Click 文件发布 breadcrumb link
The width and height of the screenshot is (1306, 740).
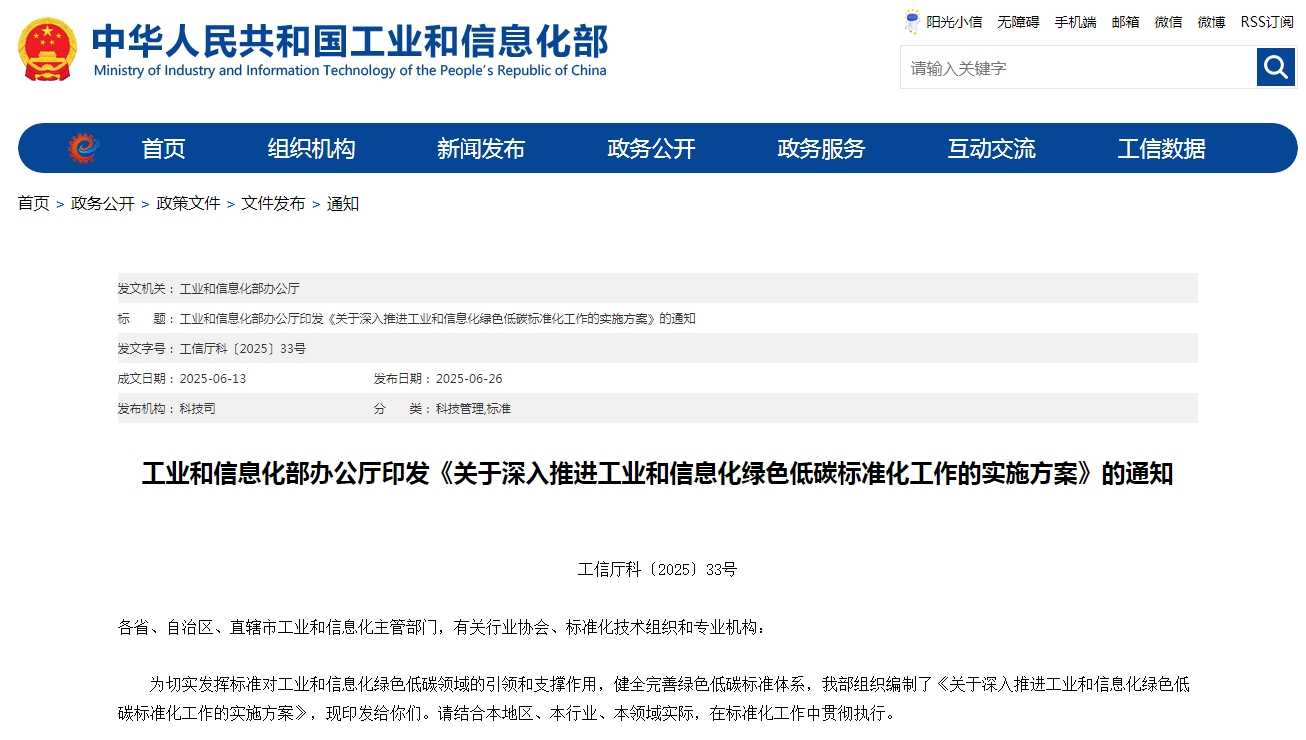pyautogui.click(x=273, y=203)
